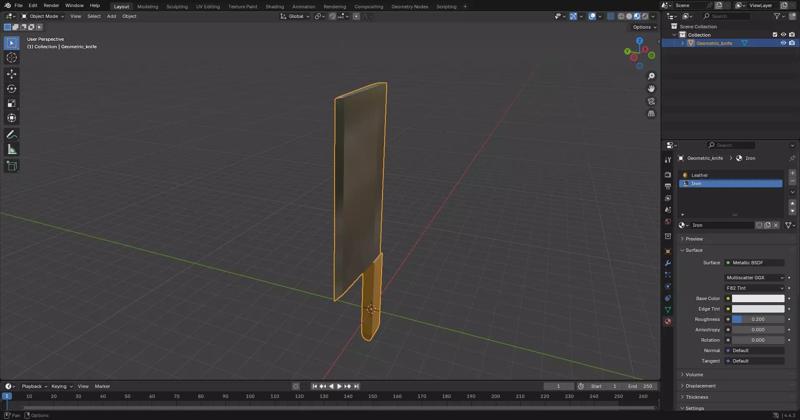Select the Move tool in the toolbar
Screen dimensions: 800x420
pyautogui.click(x=12, y=74)
